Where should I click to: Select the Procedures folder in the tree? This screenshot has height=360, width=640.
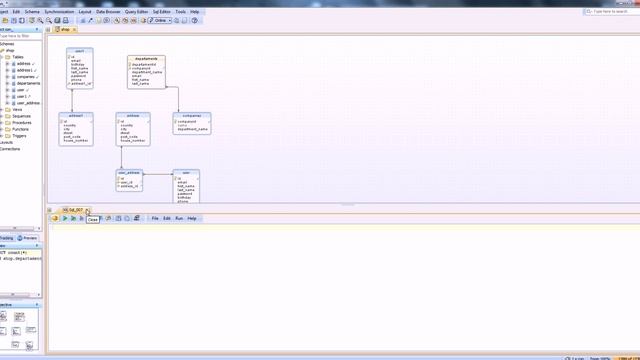(x=22, y=122)
